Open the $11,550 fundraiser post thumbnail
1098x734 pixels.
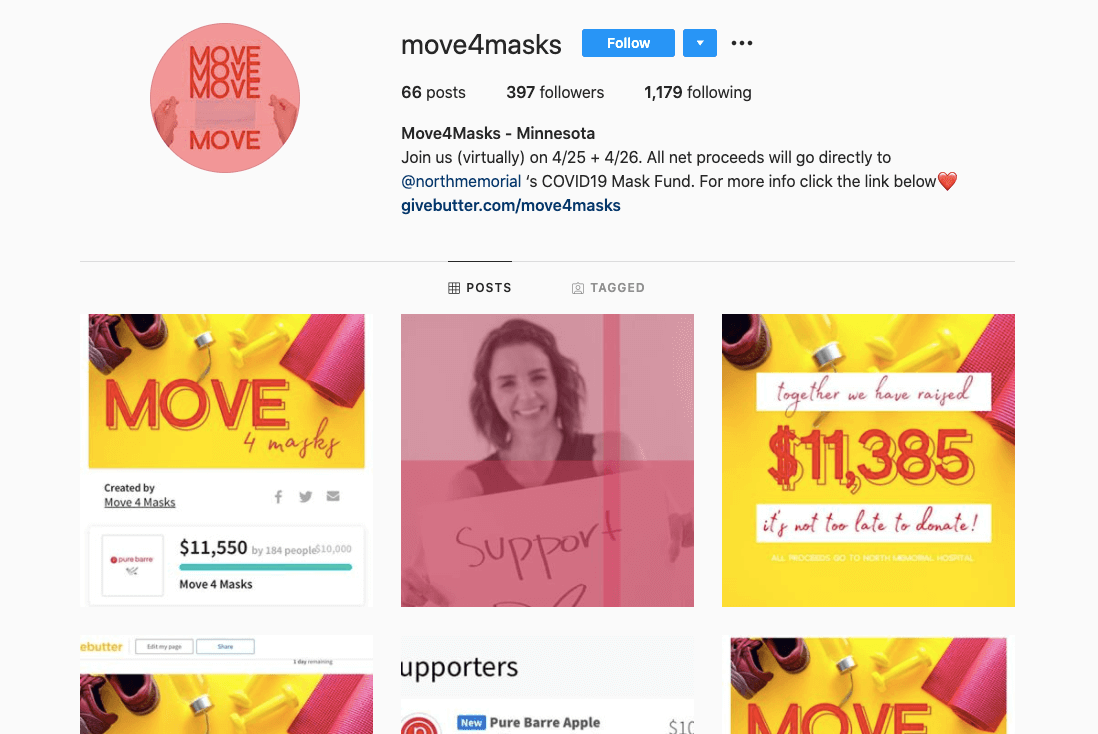tap(226, 460)
